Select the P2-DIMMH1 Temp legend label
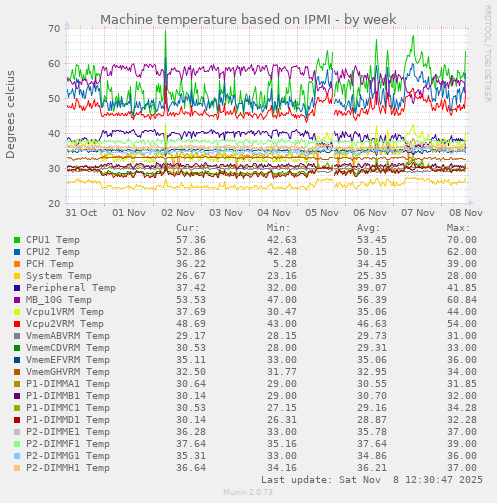Viewport: 497px width, 503px height. click(x=68, y=468)
